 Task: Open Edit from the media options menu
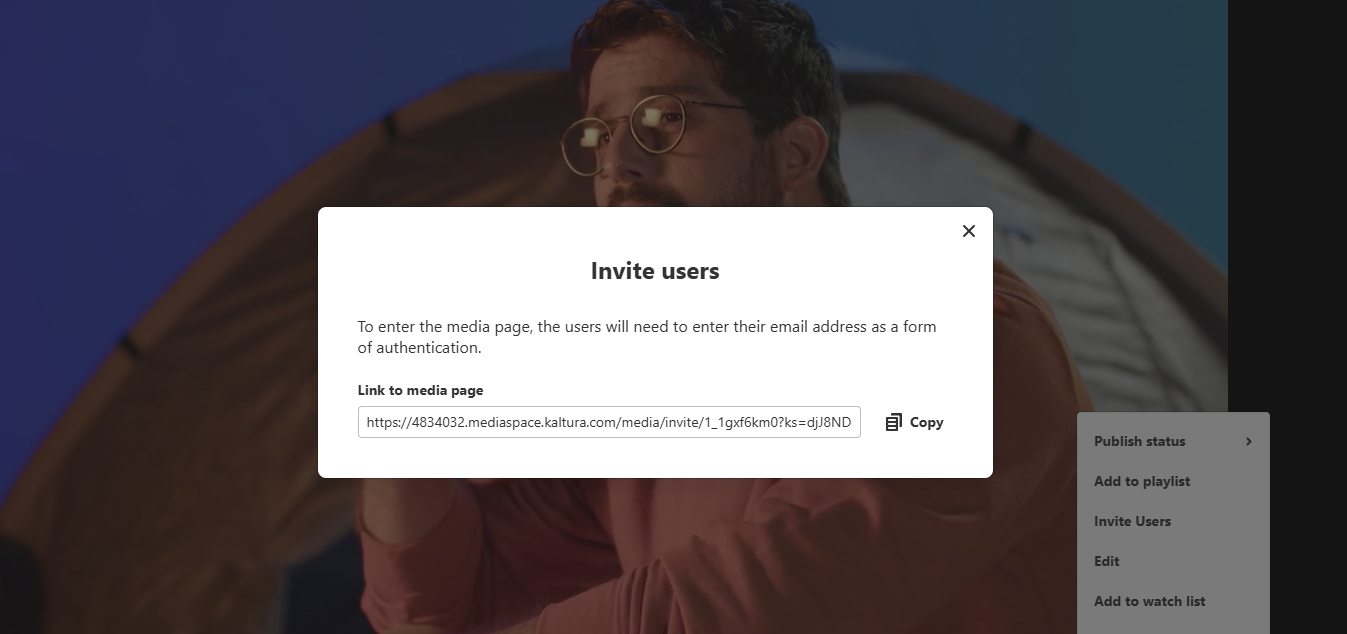pyautogui.click(x=1106, y=561)
